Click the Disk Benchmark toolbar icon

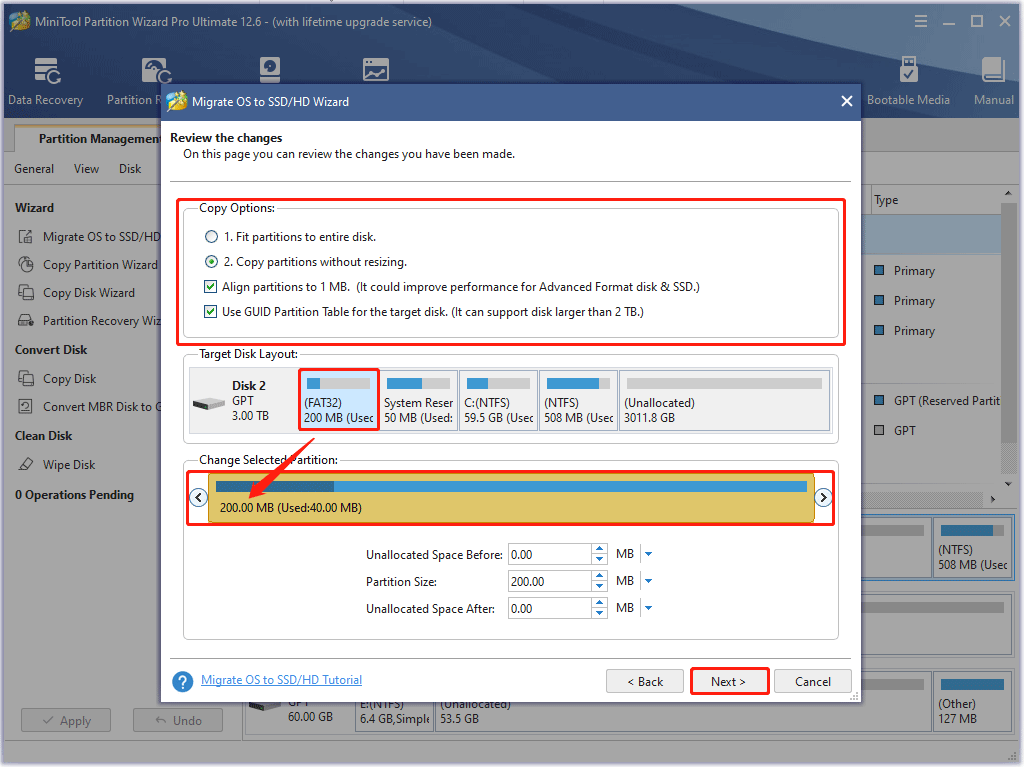click(270, 69)
